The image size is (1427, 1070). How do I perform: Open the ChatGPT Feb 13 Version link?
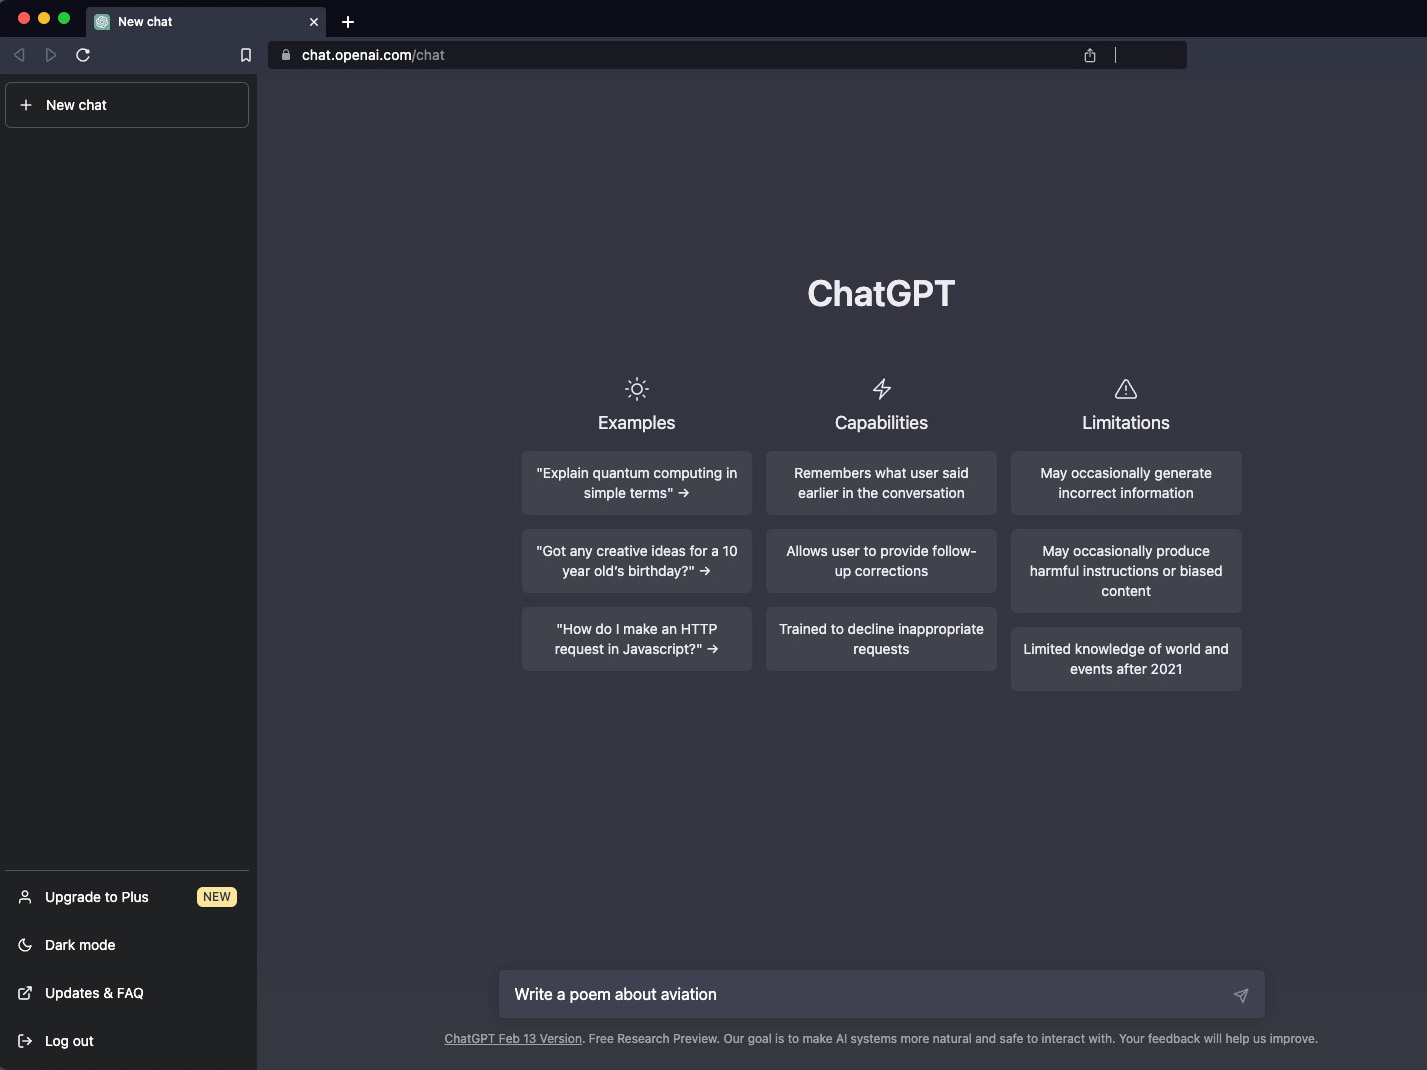513,1039
